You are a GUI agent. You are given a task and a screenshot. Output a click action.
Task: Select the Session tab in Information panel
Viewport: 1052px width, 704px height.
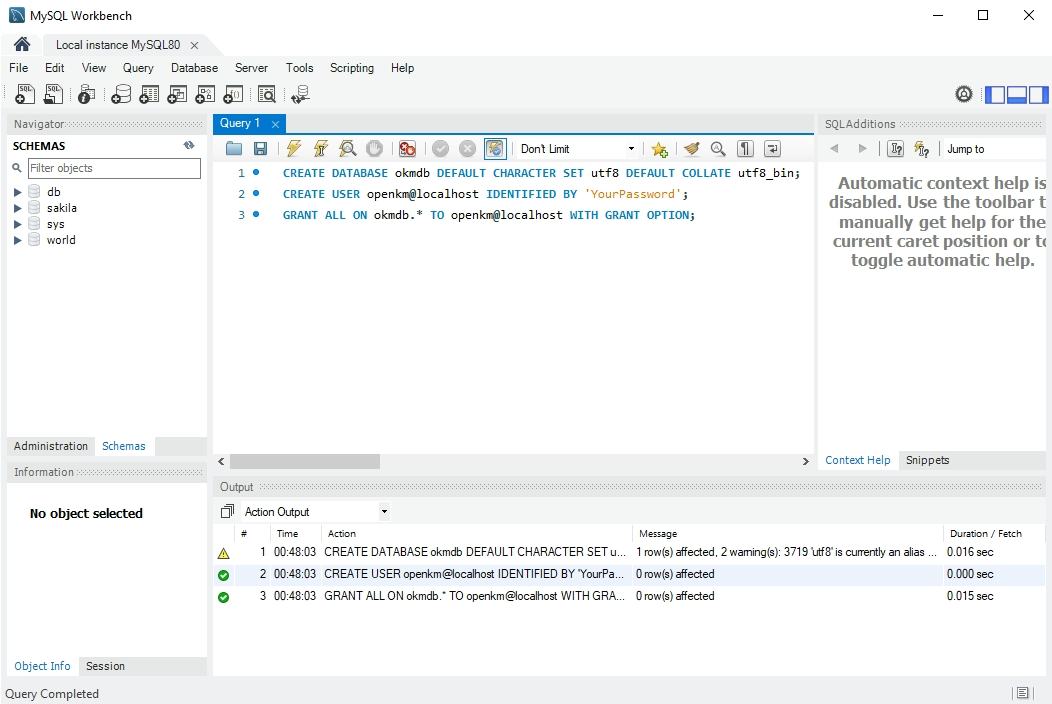105,666
